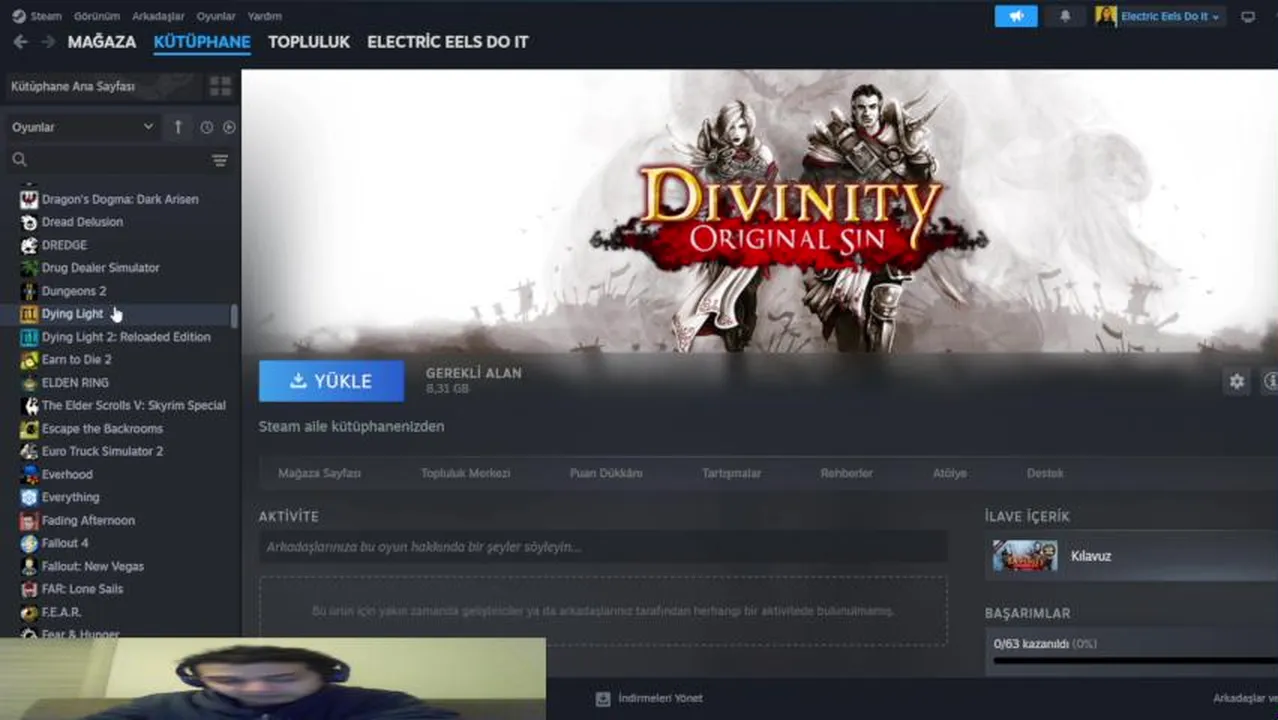Open the Tartışmalar link
Viewport: 1278px width, 720px height.
(732, 473)
